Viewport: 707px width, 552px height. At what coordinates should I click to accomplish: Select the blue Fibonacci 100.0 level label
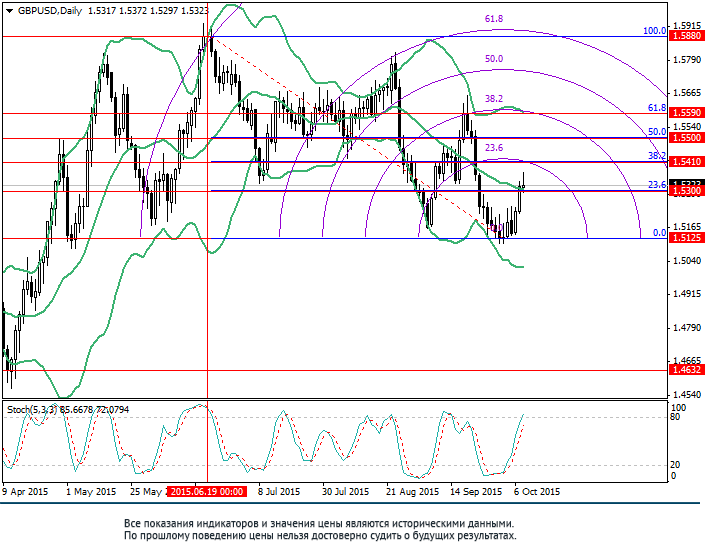click(654, 31)
